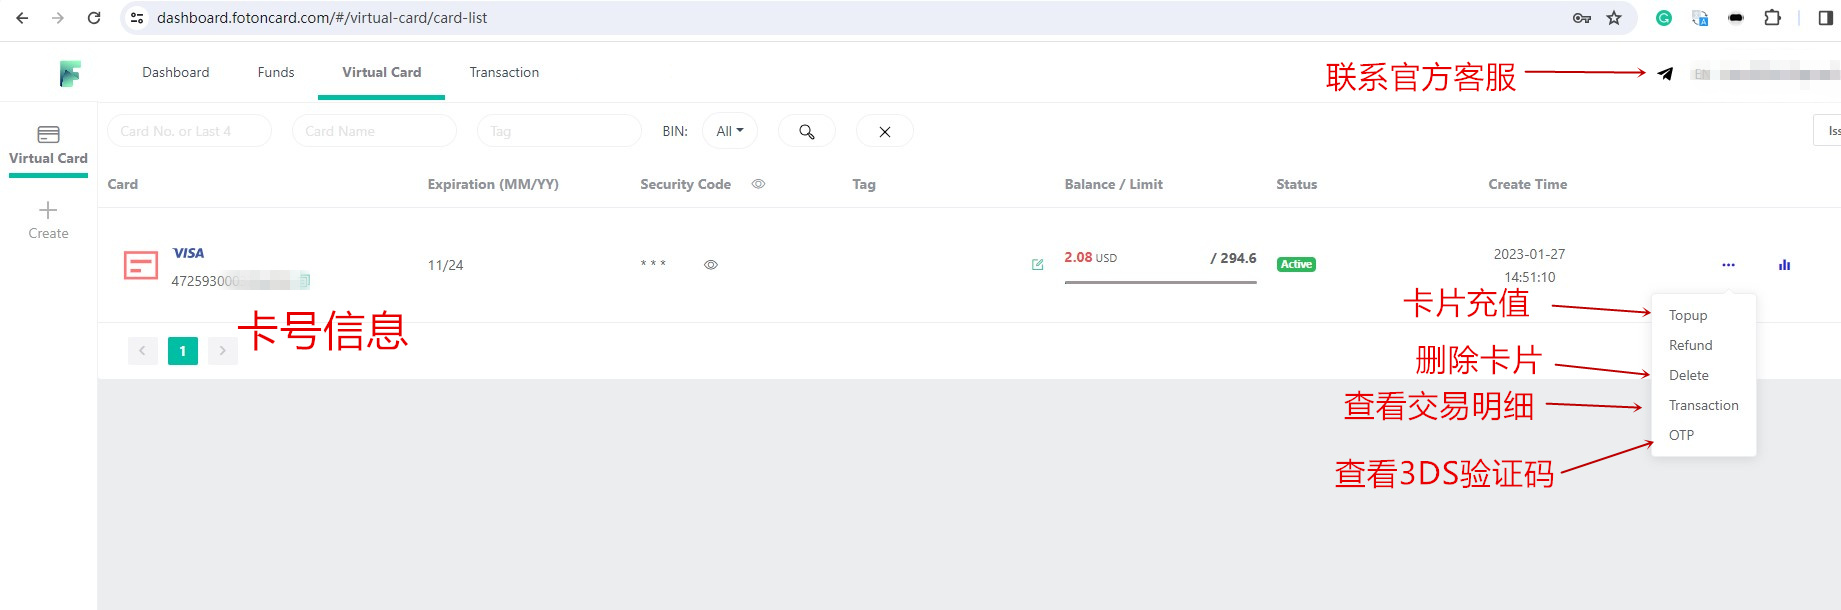1841x610 pixels.
Task: Open the three-dot card actions menu
Action: [1728, 265]
